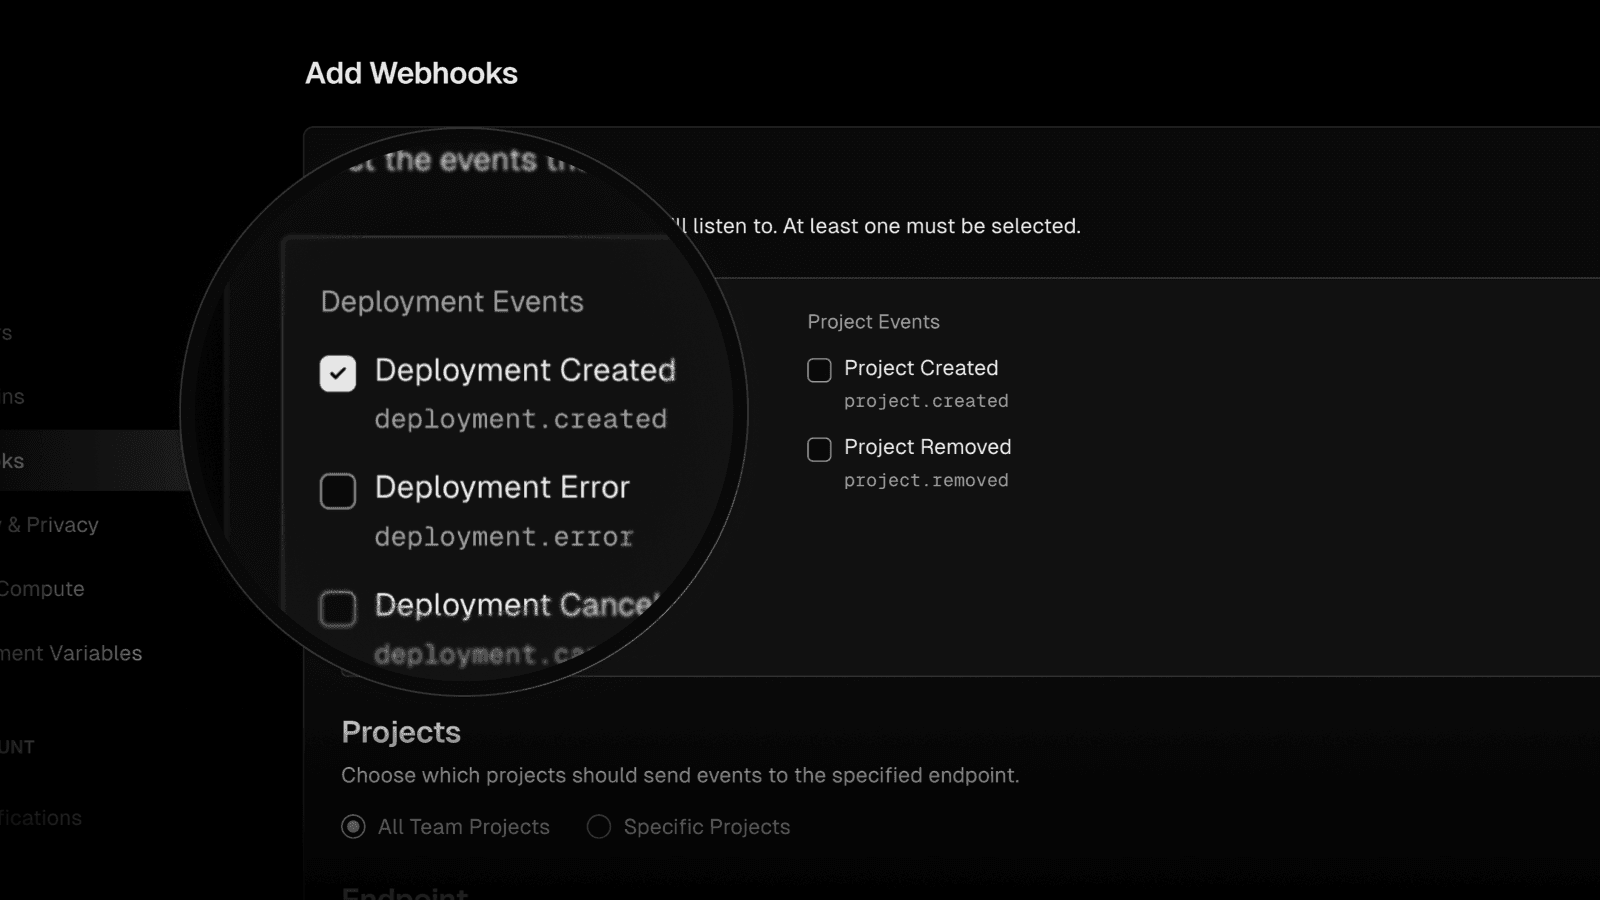1600x900 pixels.
Task: Select the All Team Projects radio button
Action: pyautogui.click(x=353, y=827)
